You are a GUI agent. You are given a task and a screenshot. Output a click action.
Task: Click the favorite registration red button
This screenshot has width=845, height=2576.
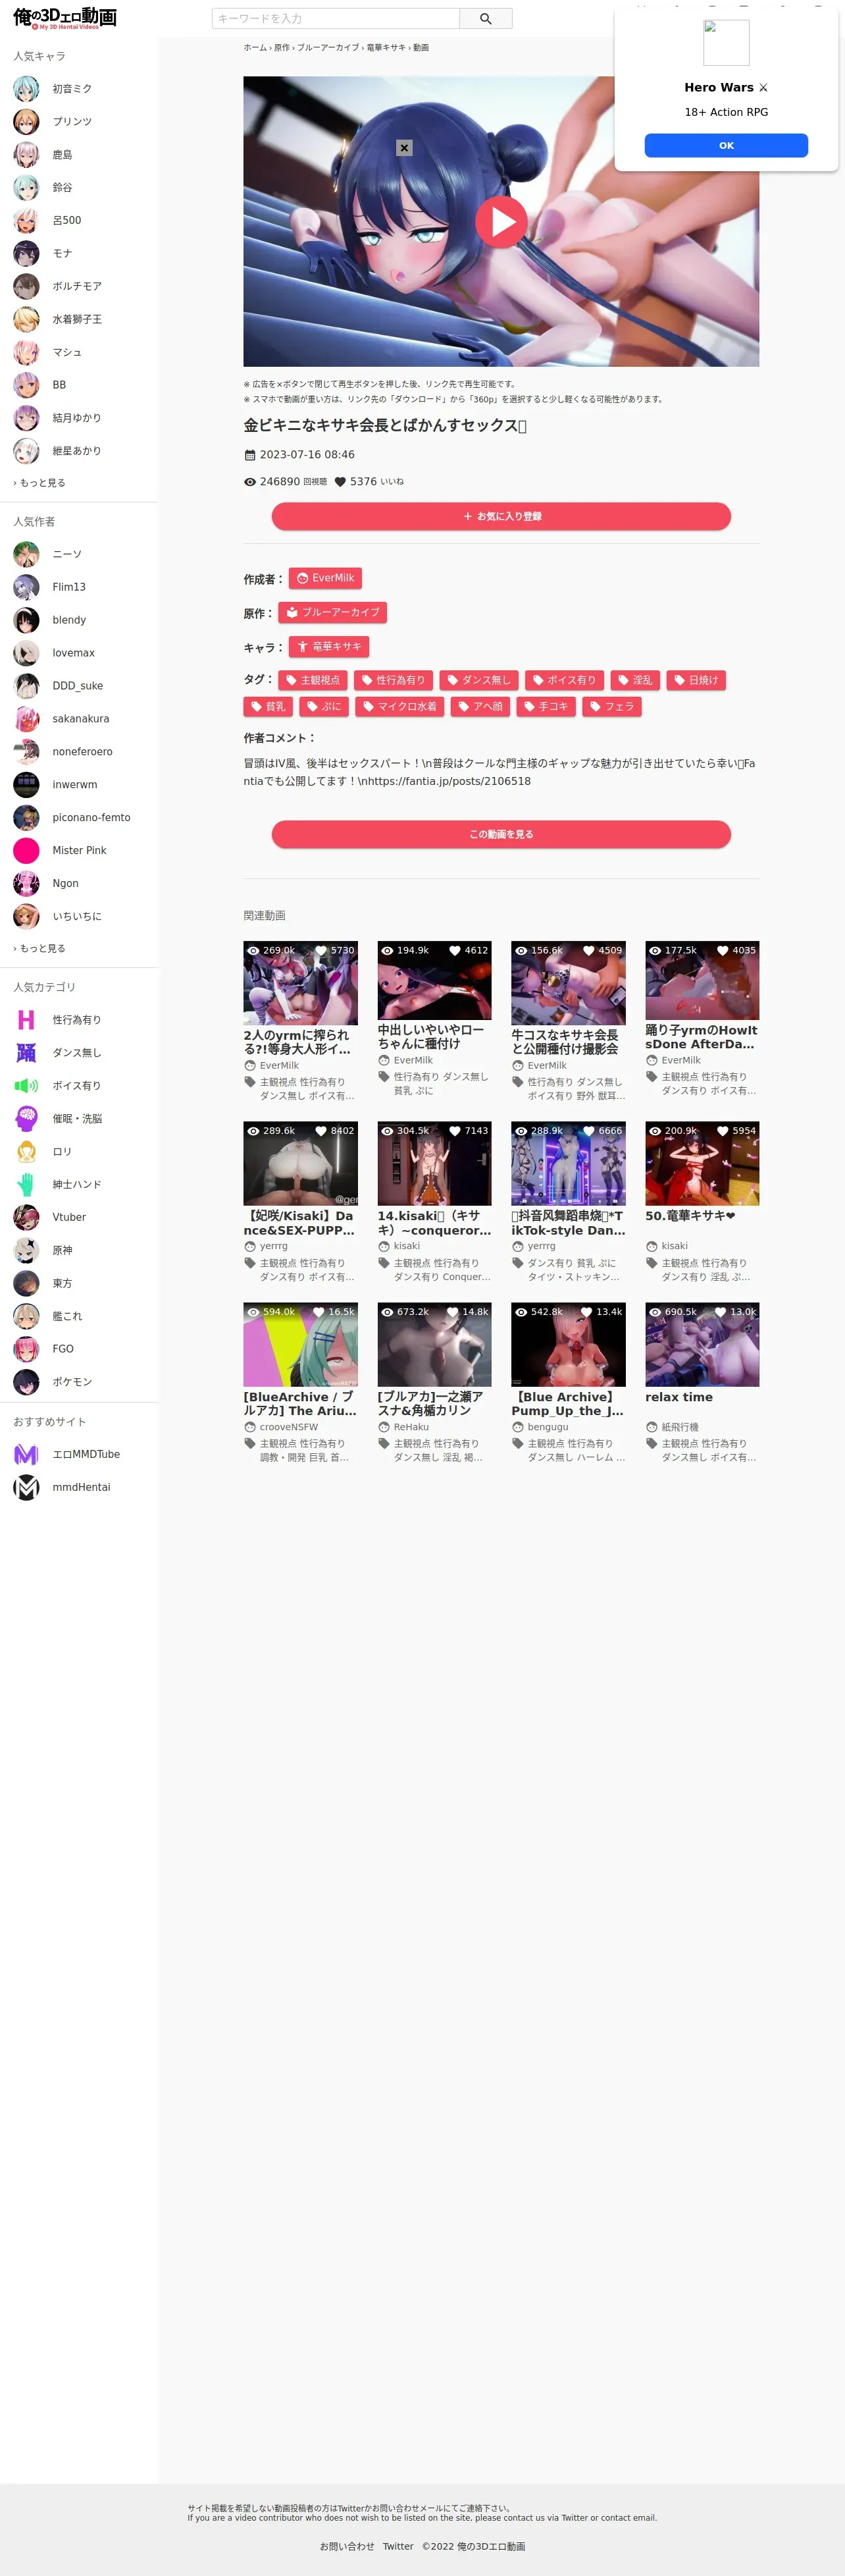pos(501,516)
